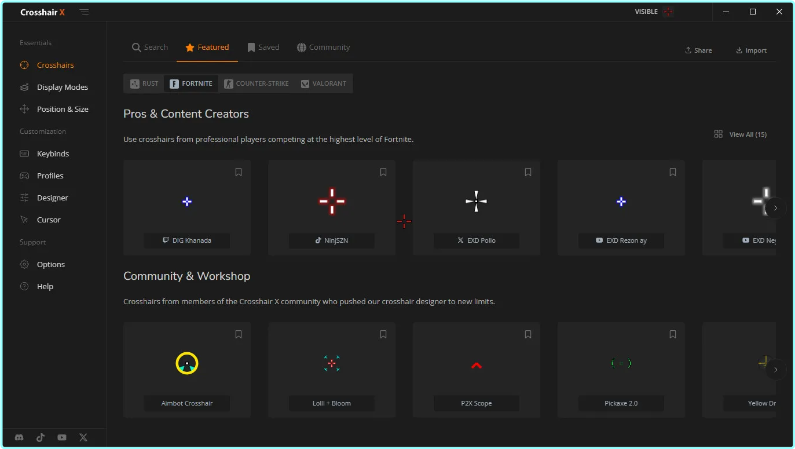Open the Search tab
Viewport: 795px width, 449px height.
pos(150,47)
